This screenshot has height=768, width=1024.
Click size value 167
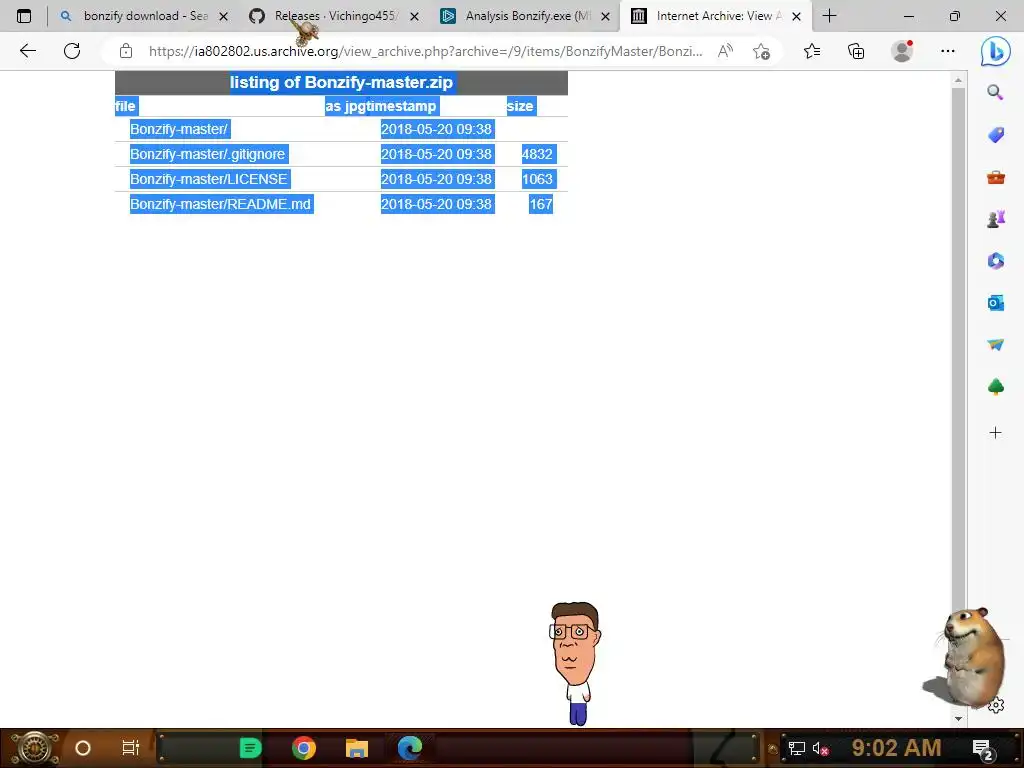coord(541,204)
